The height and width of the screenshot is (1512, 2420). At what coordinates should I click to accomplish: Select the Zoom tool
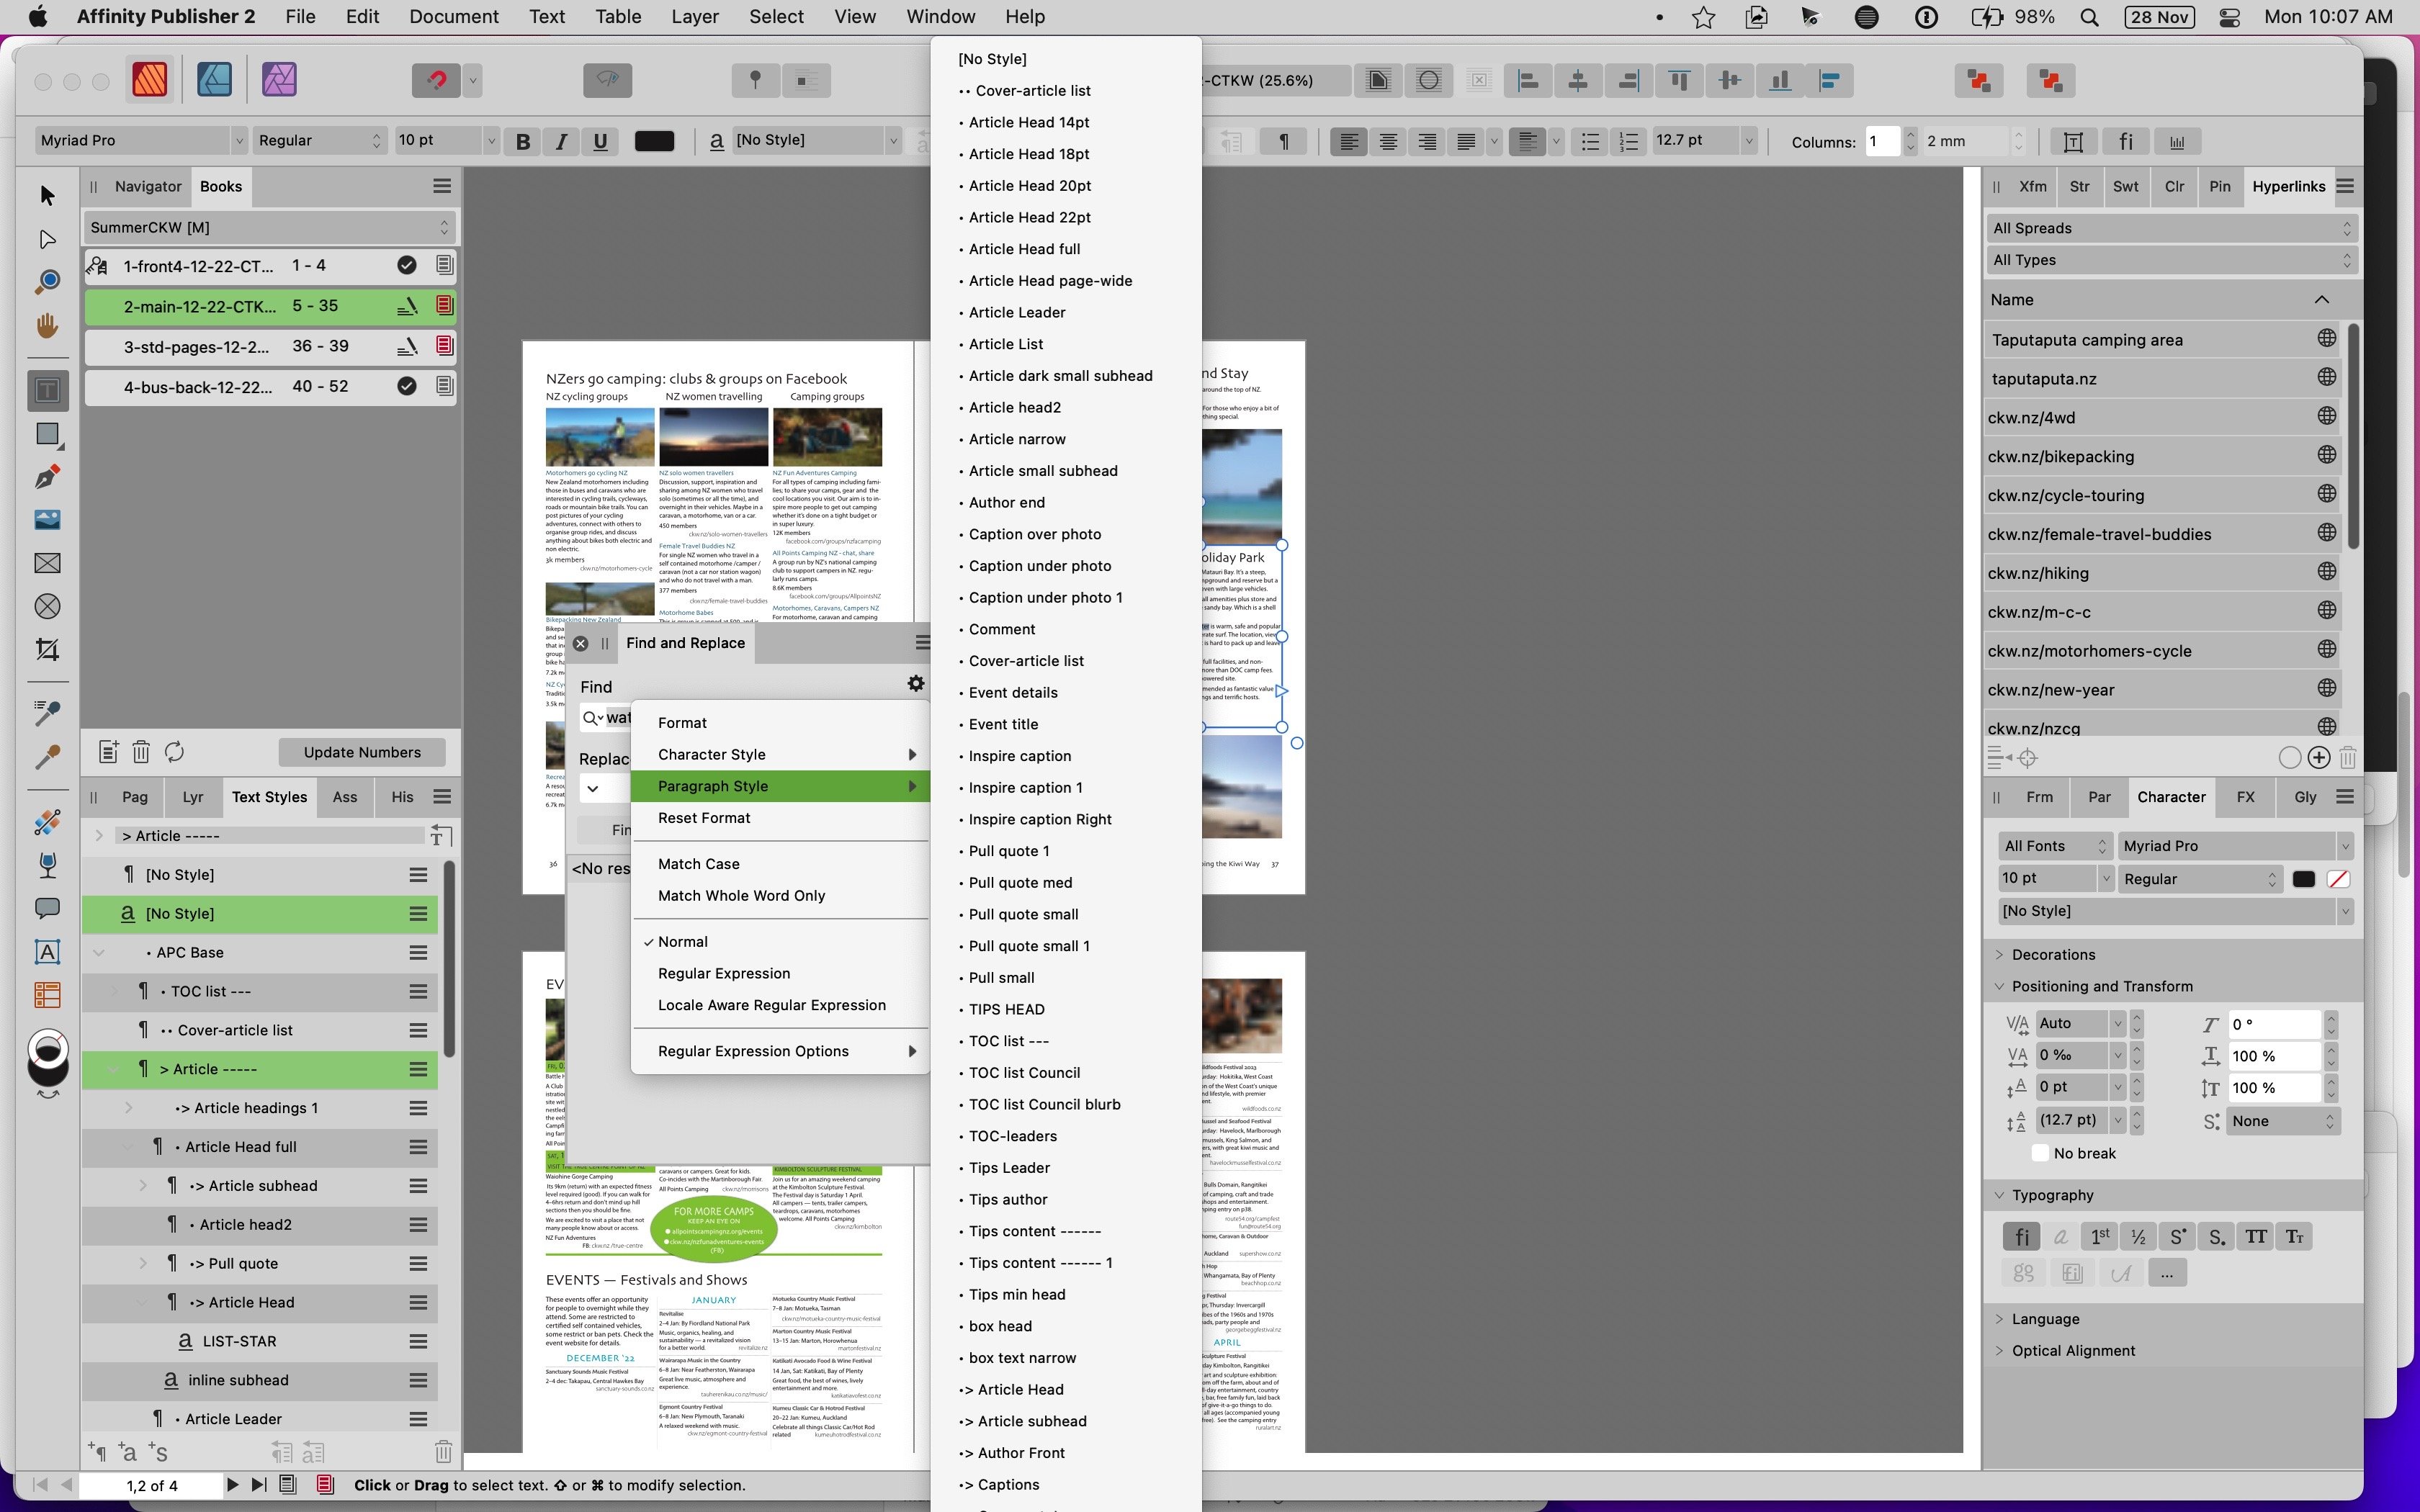pyautogui.click(x=46, y=281)
